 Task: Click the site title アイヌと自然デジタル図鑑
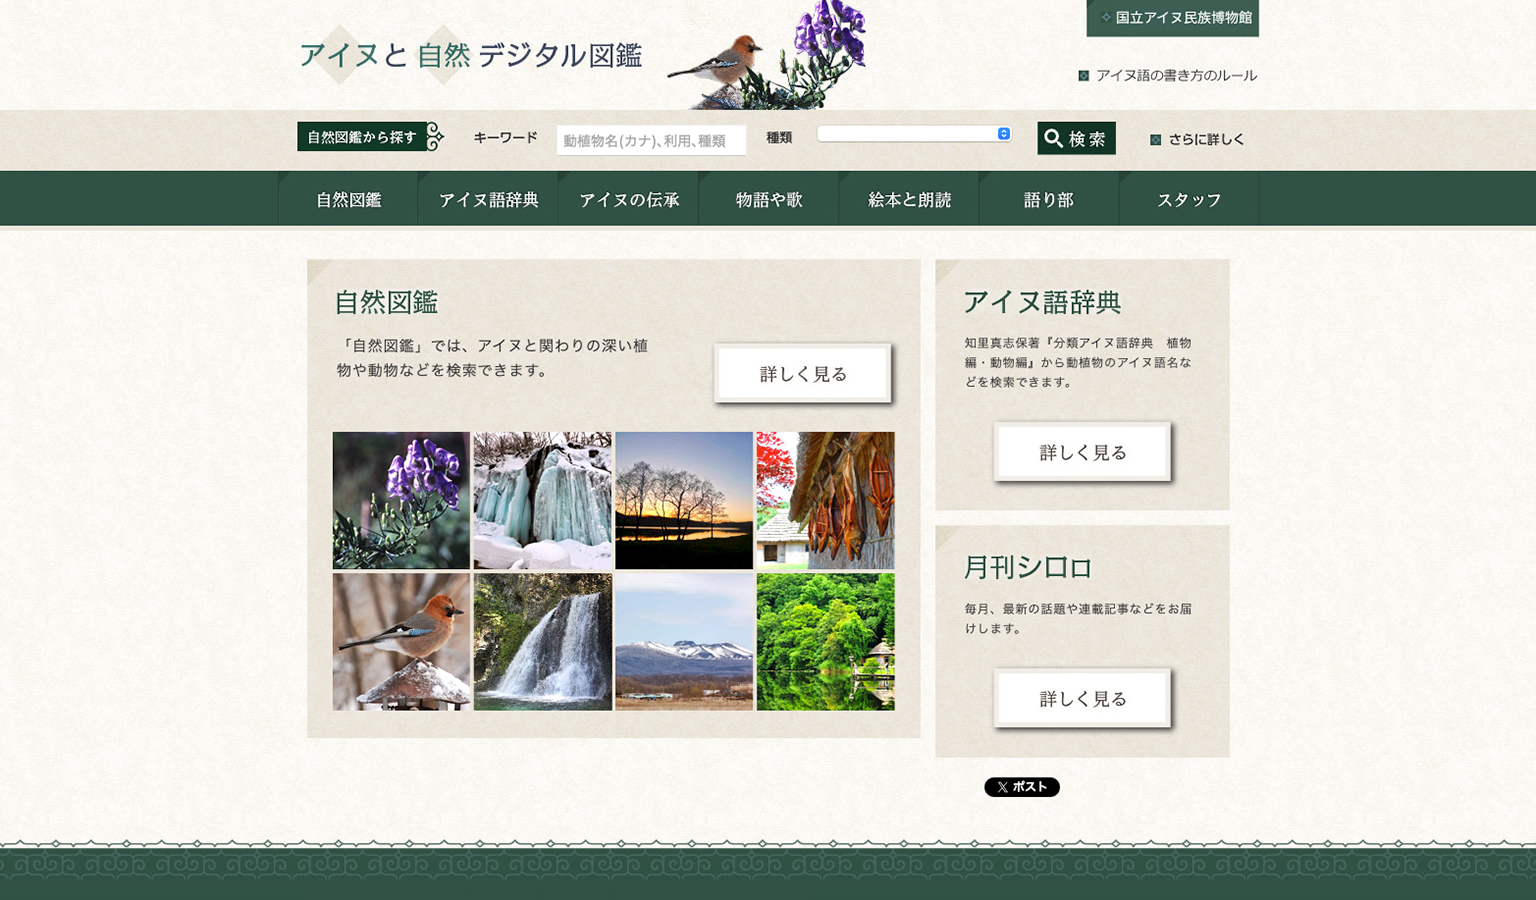tap(472, 57)
